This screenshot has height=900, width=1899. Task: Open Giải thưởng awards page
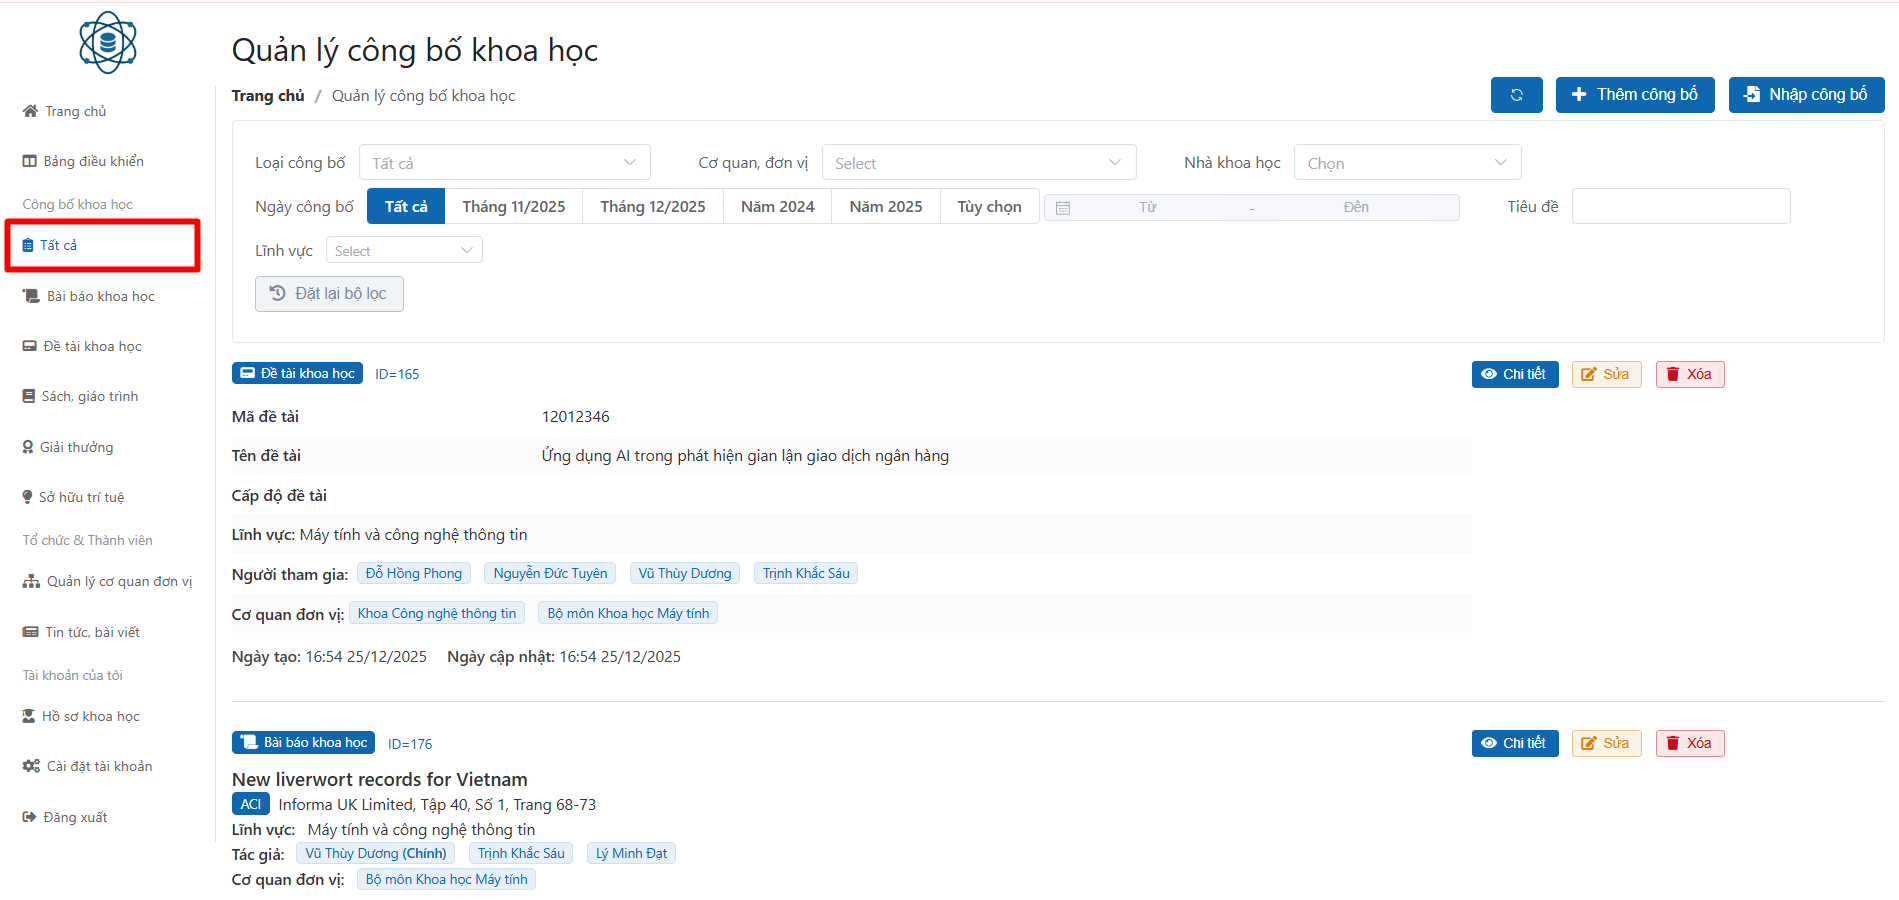coord(68,447)
